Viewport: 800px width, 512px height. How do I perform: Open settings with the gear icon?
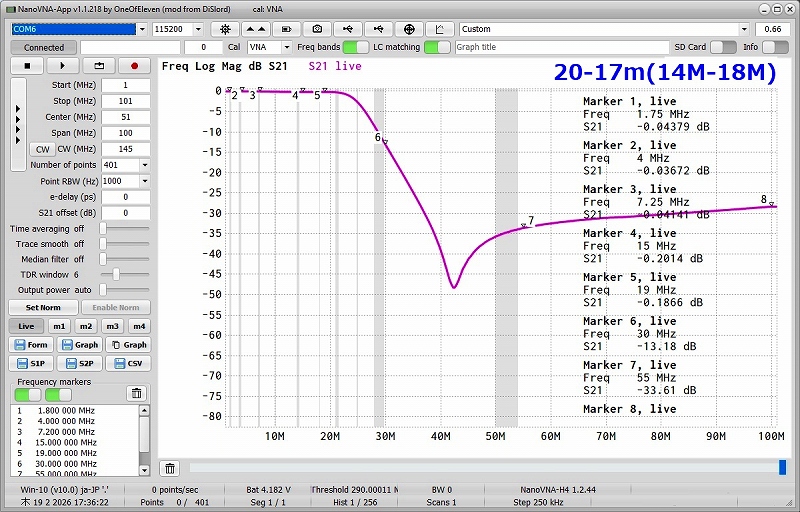[x=225, y=29]
